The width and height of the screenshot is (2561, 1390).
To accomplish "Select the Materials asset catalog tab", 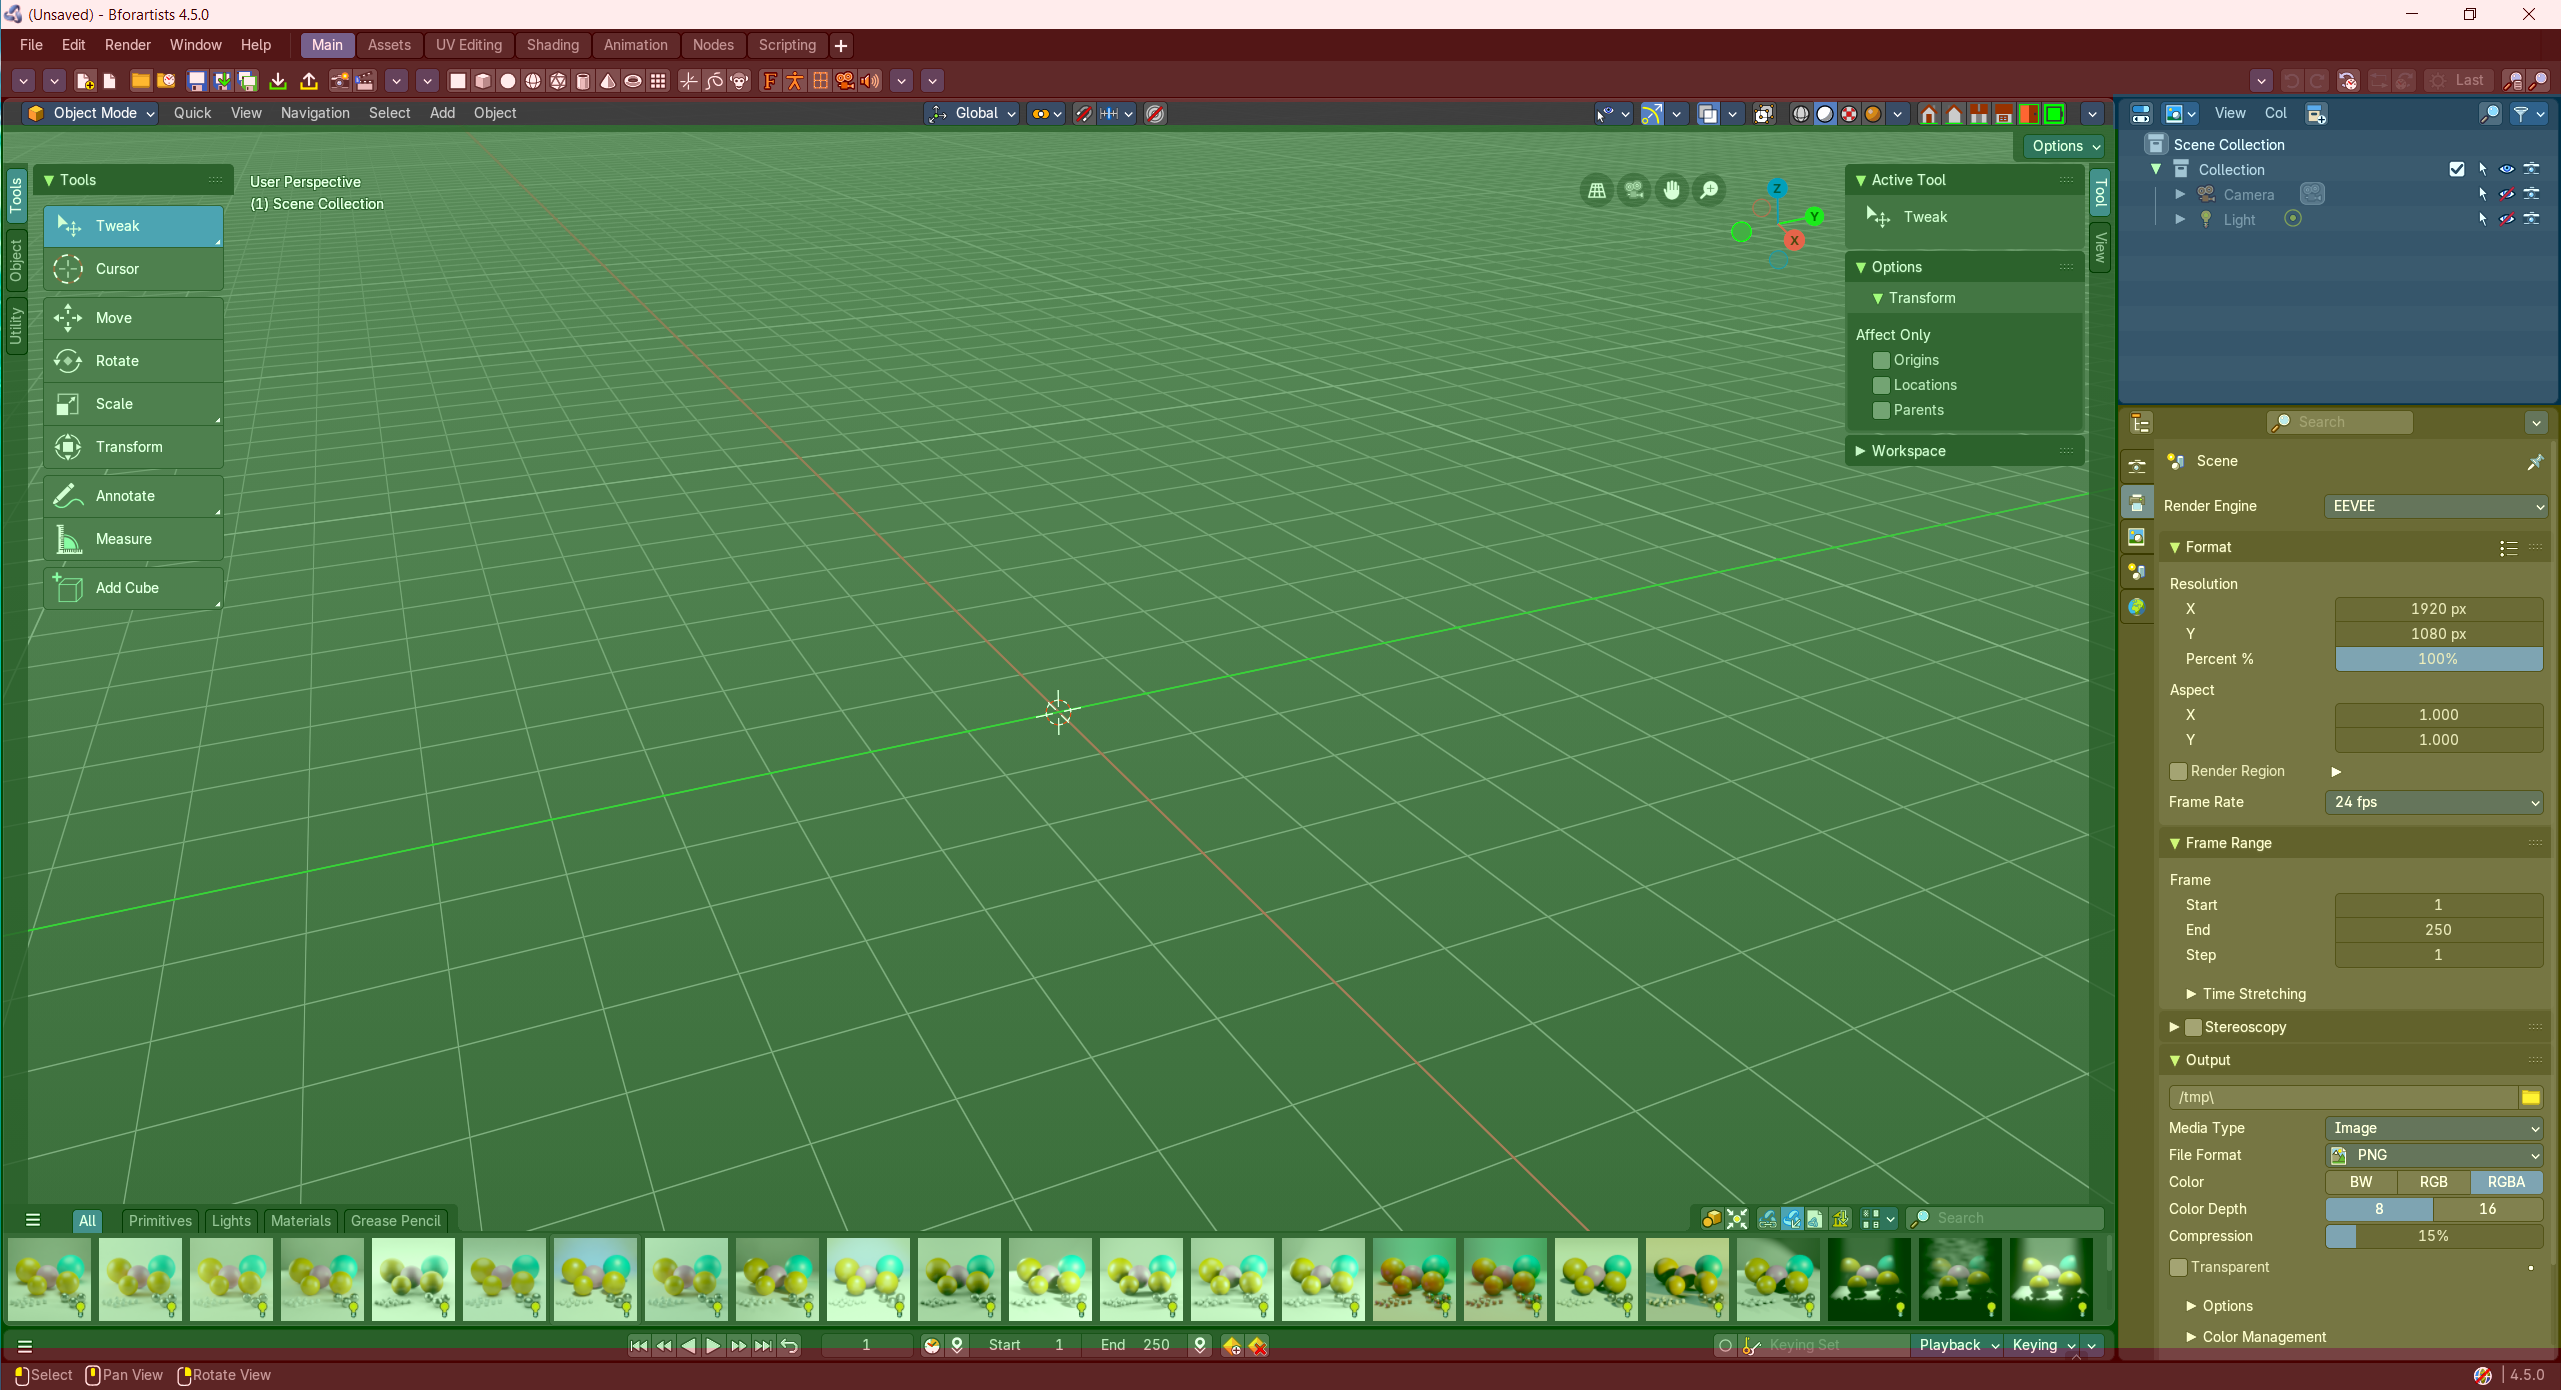I will (300, 1221).
